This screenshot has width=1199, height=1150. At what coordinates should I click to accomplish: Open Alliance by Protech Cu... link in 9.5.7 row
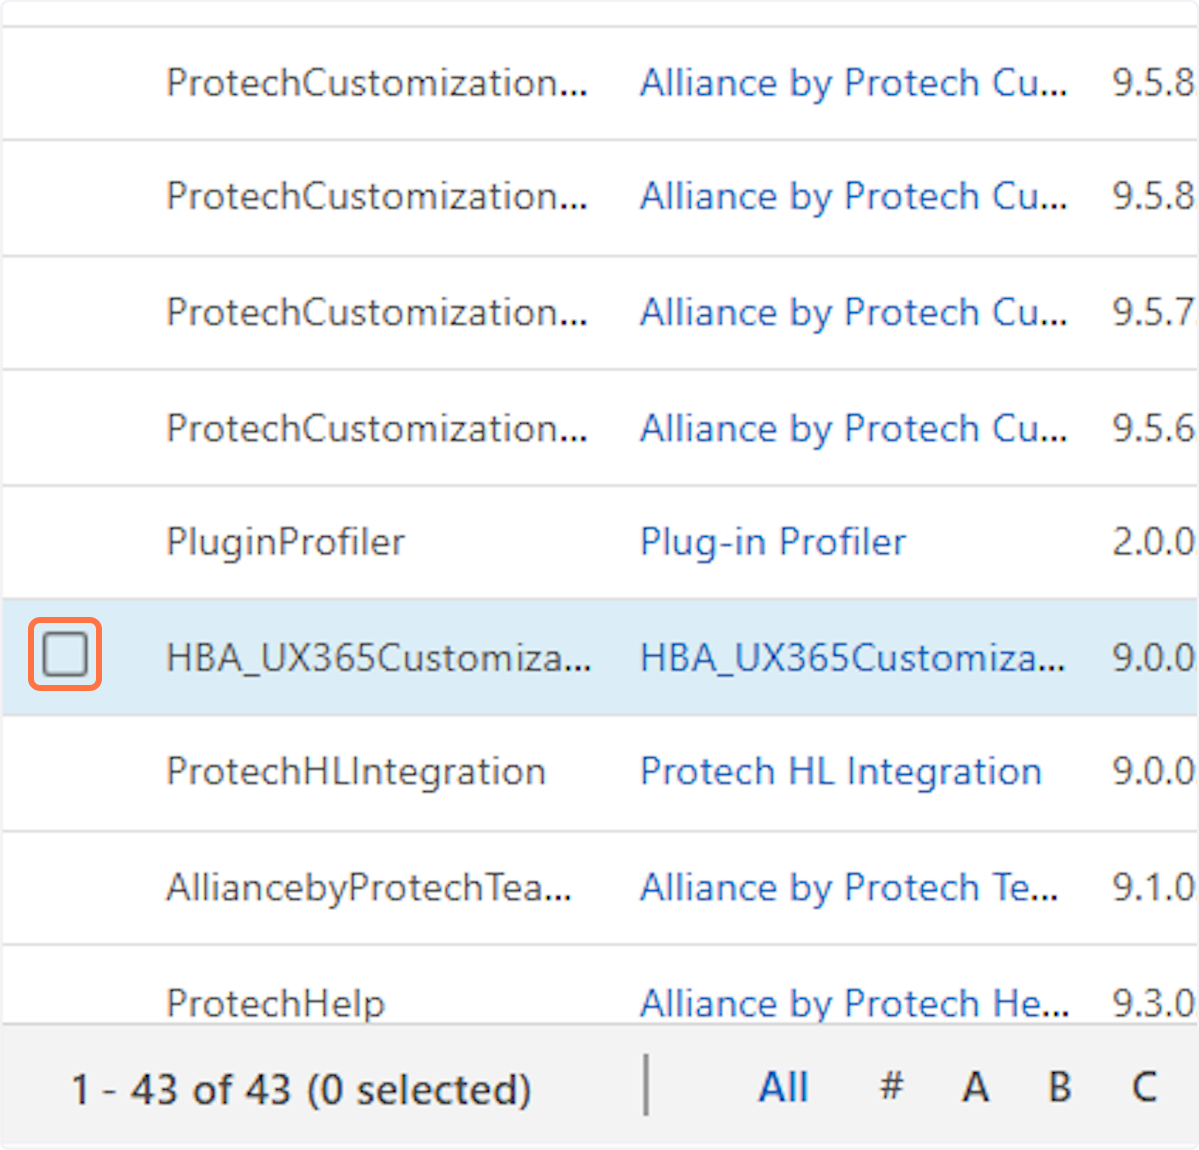(853, 313)
